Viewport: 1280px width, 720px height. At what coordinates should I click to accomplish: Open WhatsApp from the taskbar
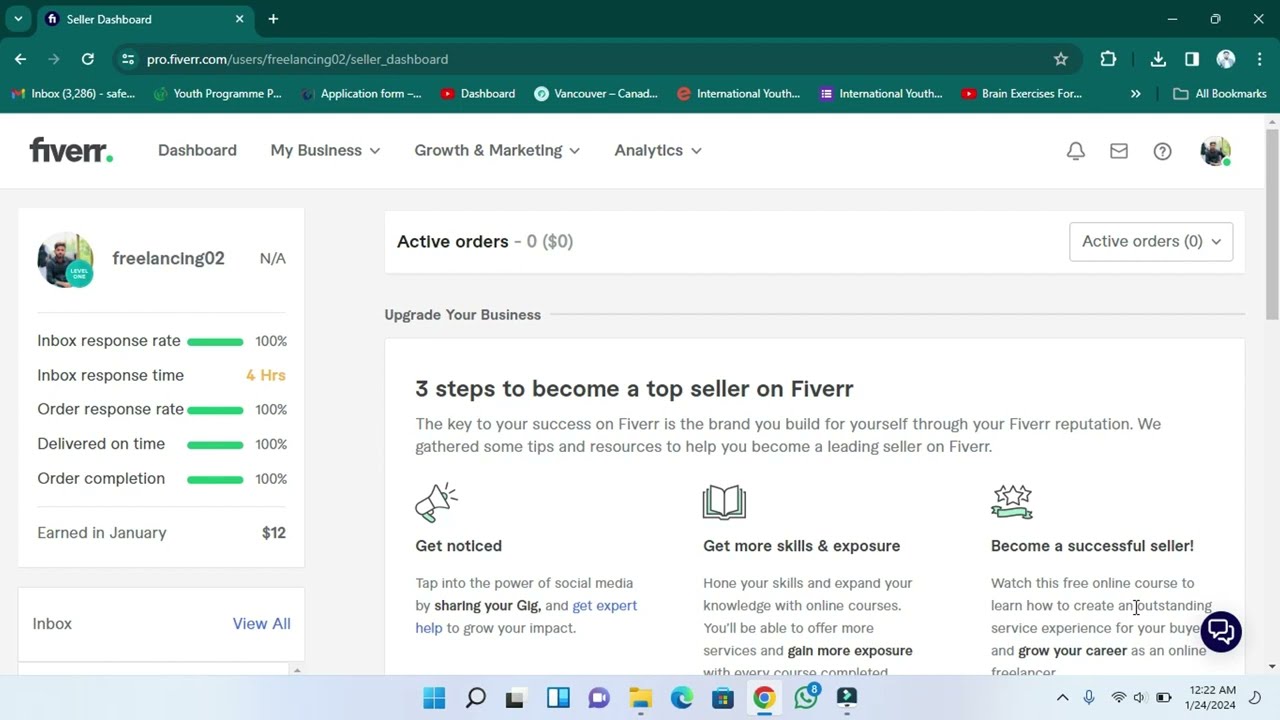[x=806, y=697]
